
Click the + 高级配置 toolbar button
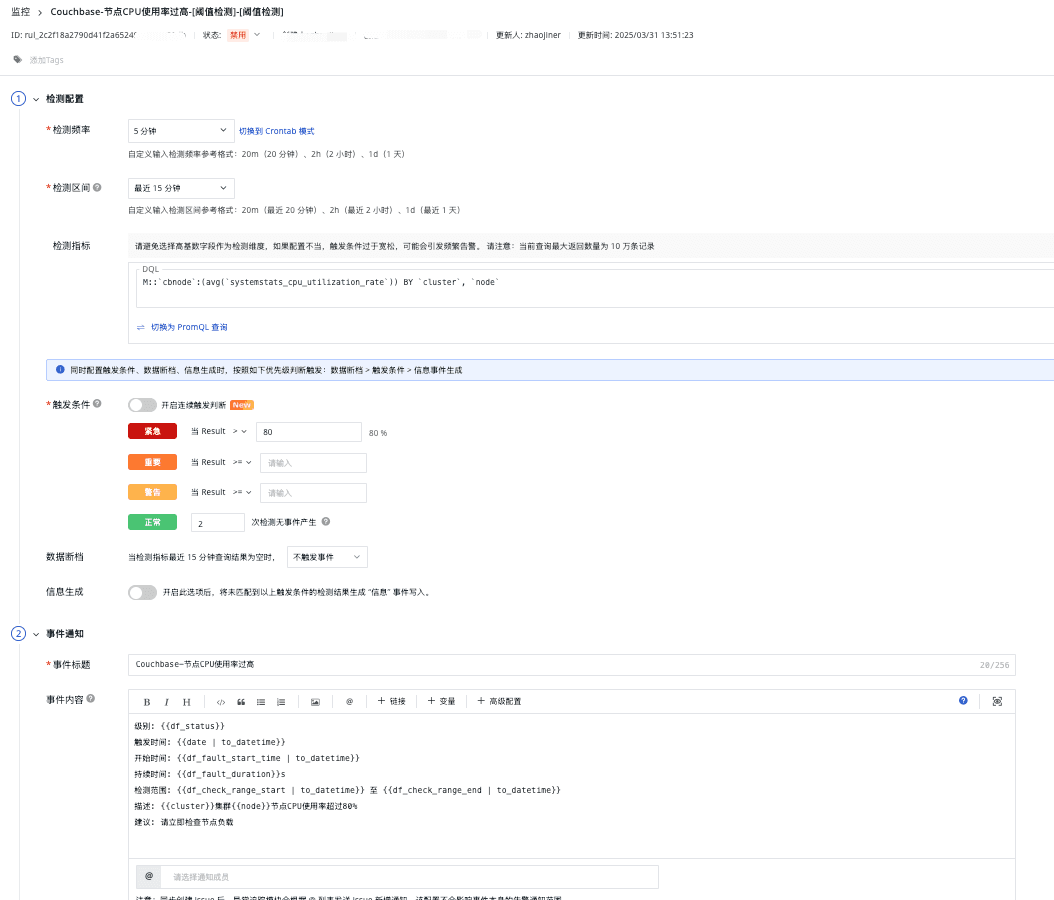pos(499,701)
